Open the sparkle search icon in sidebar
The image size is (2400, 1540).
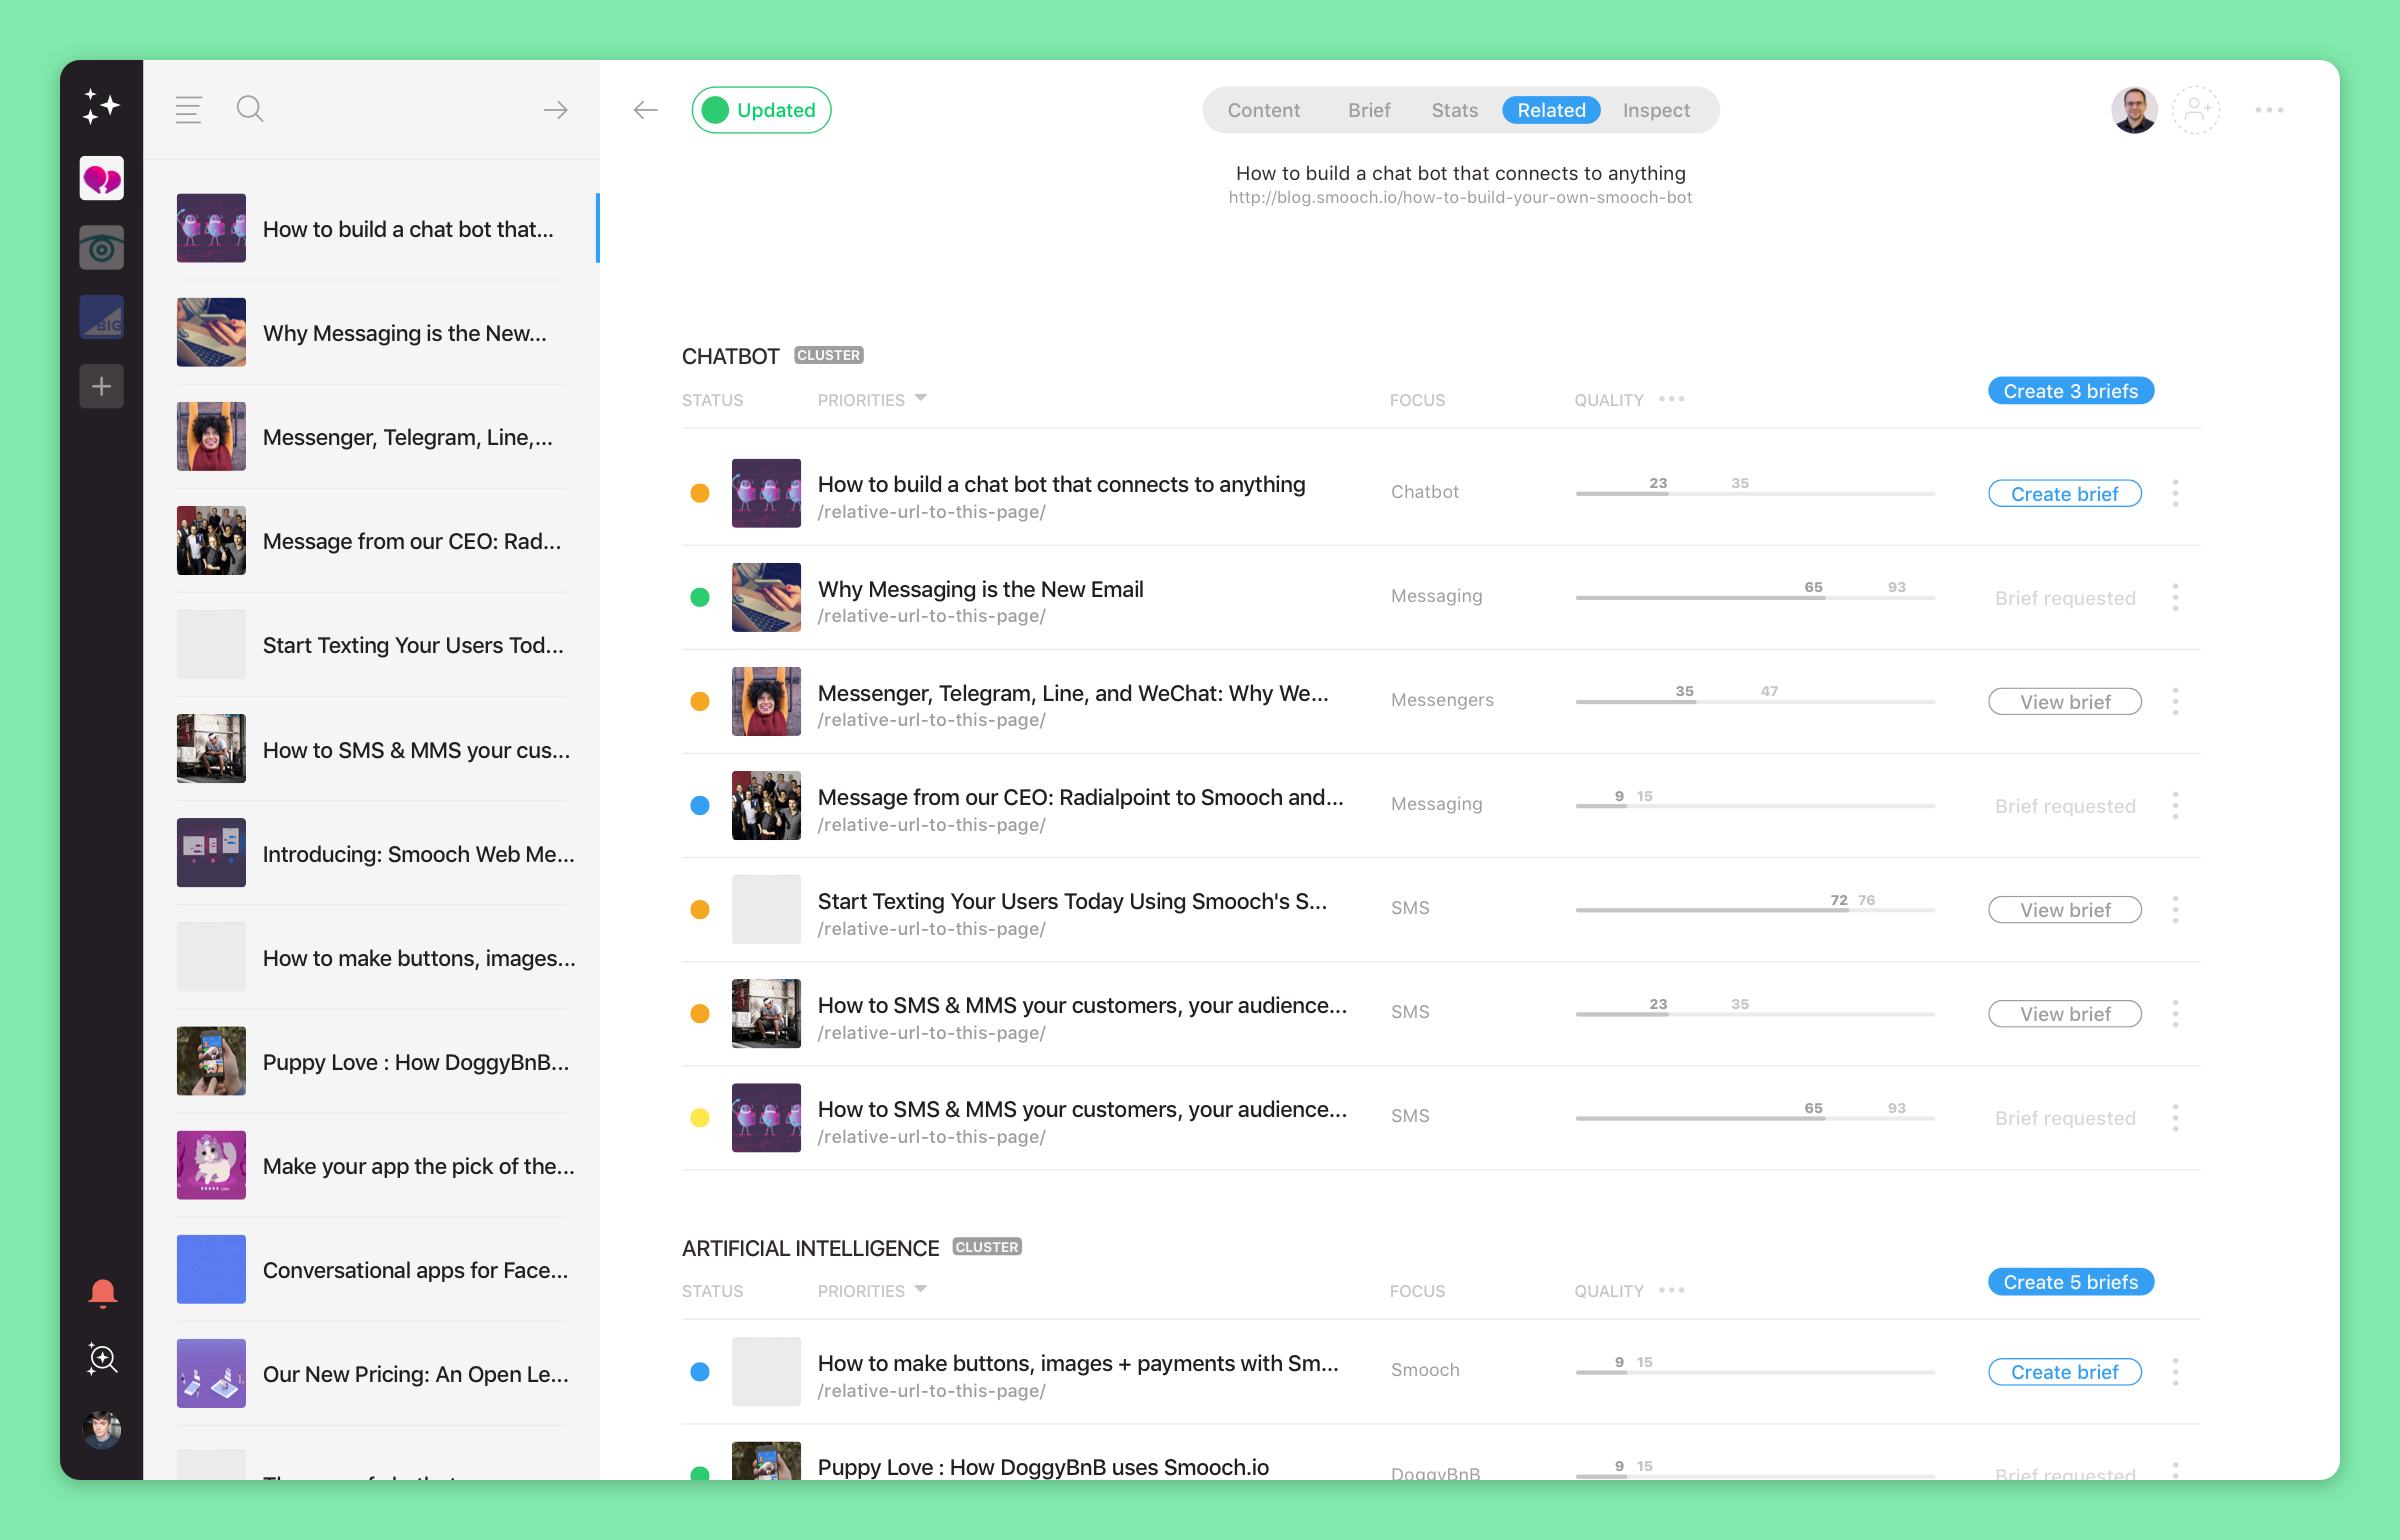pyautogui.click(x=102, y=1359)
